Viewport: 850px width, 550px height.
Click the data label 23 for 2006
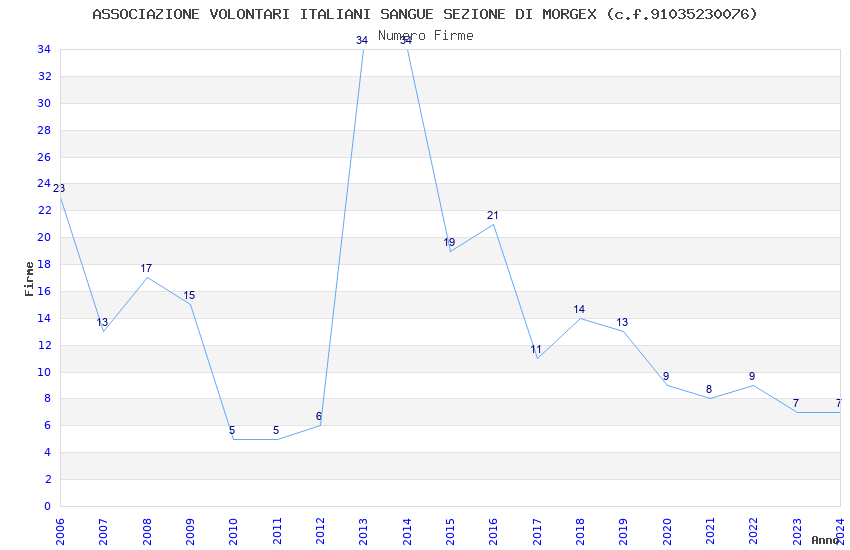click(x=59, y=188)
